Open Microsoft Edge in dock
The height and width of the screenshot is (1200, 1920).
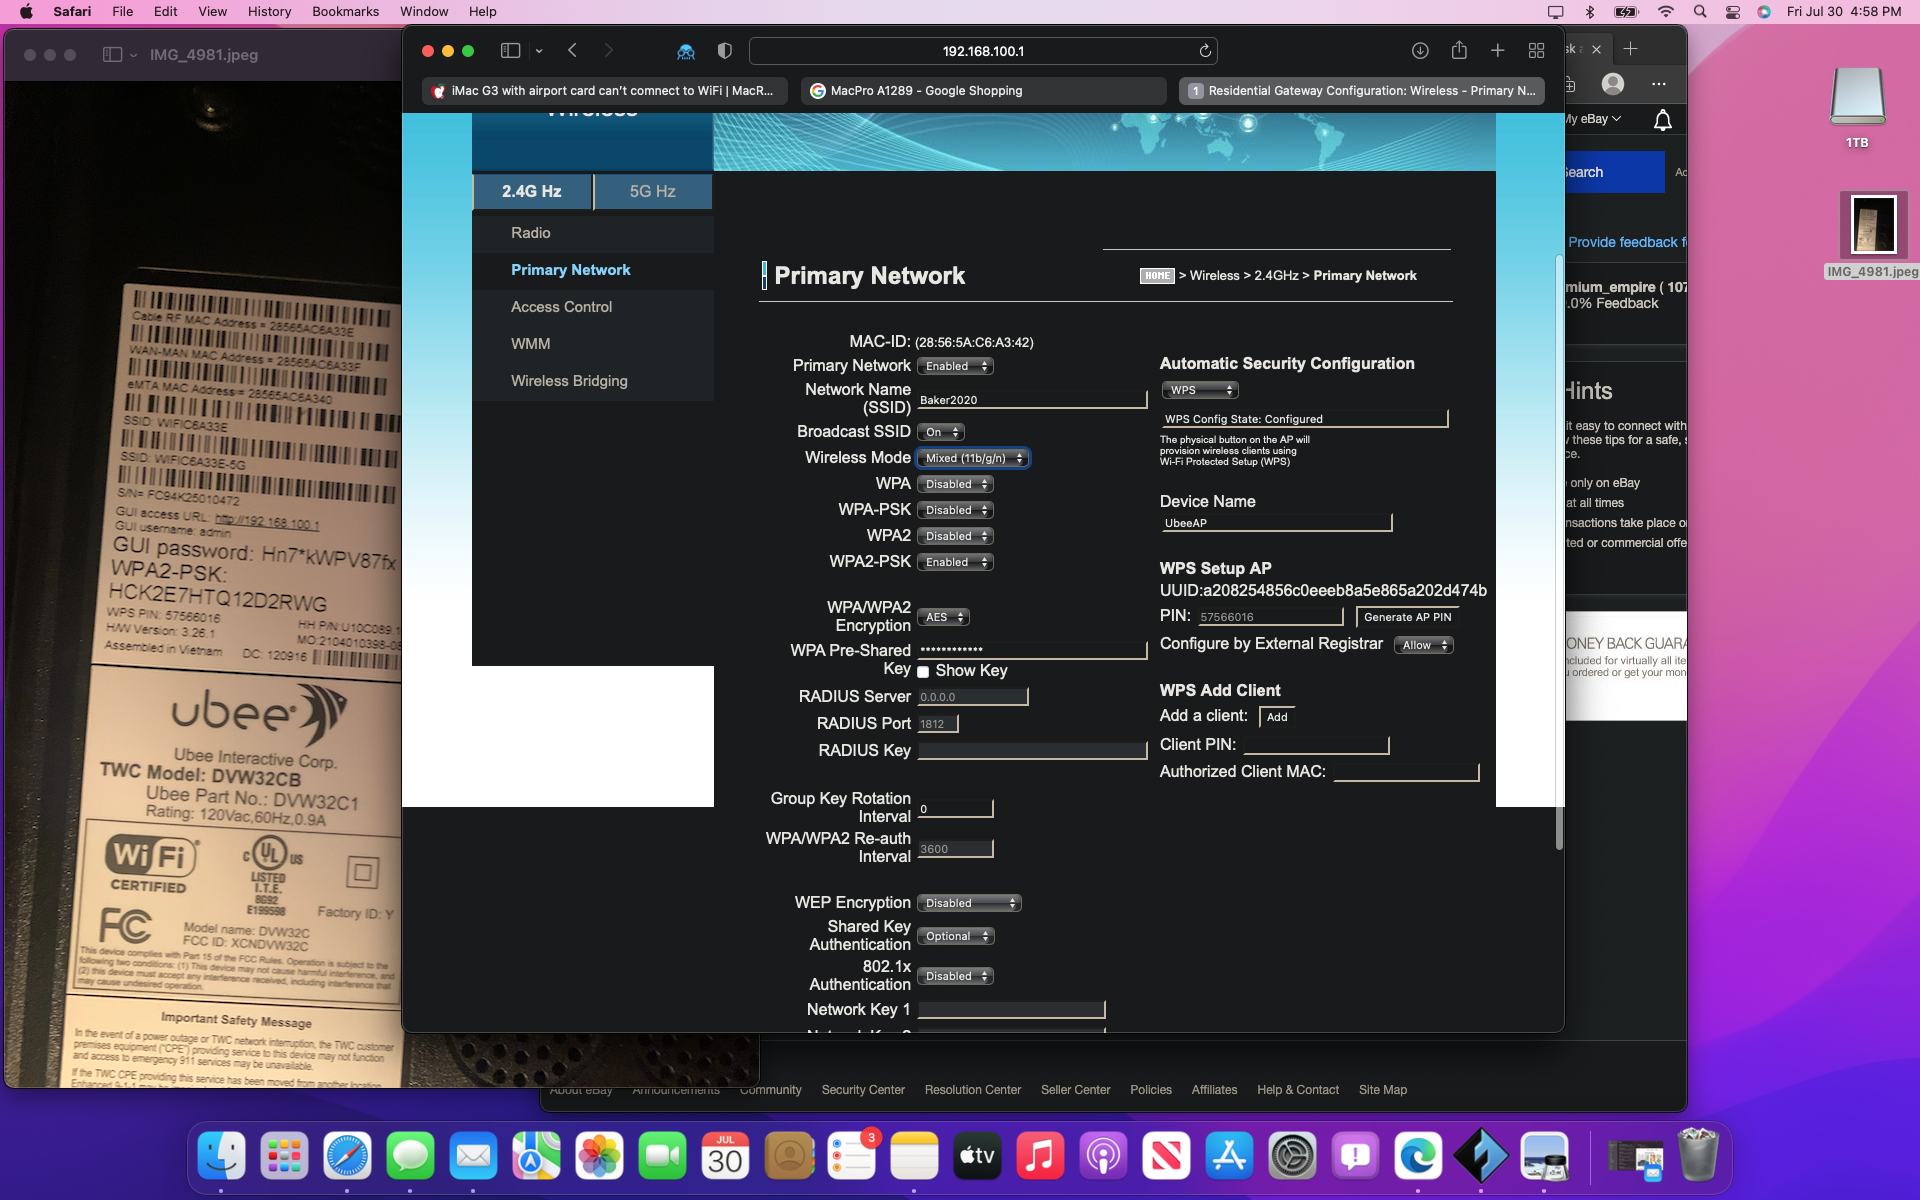[x=1418, y=1156]
